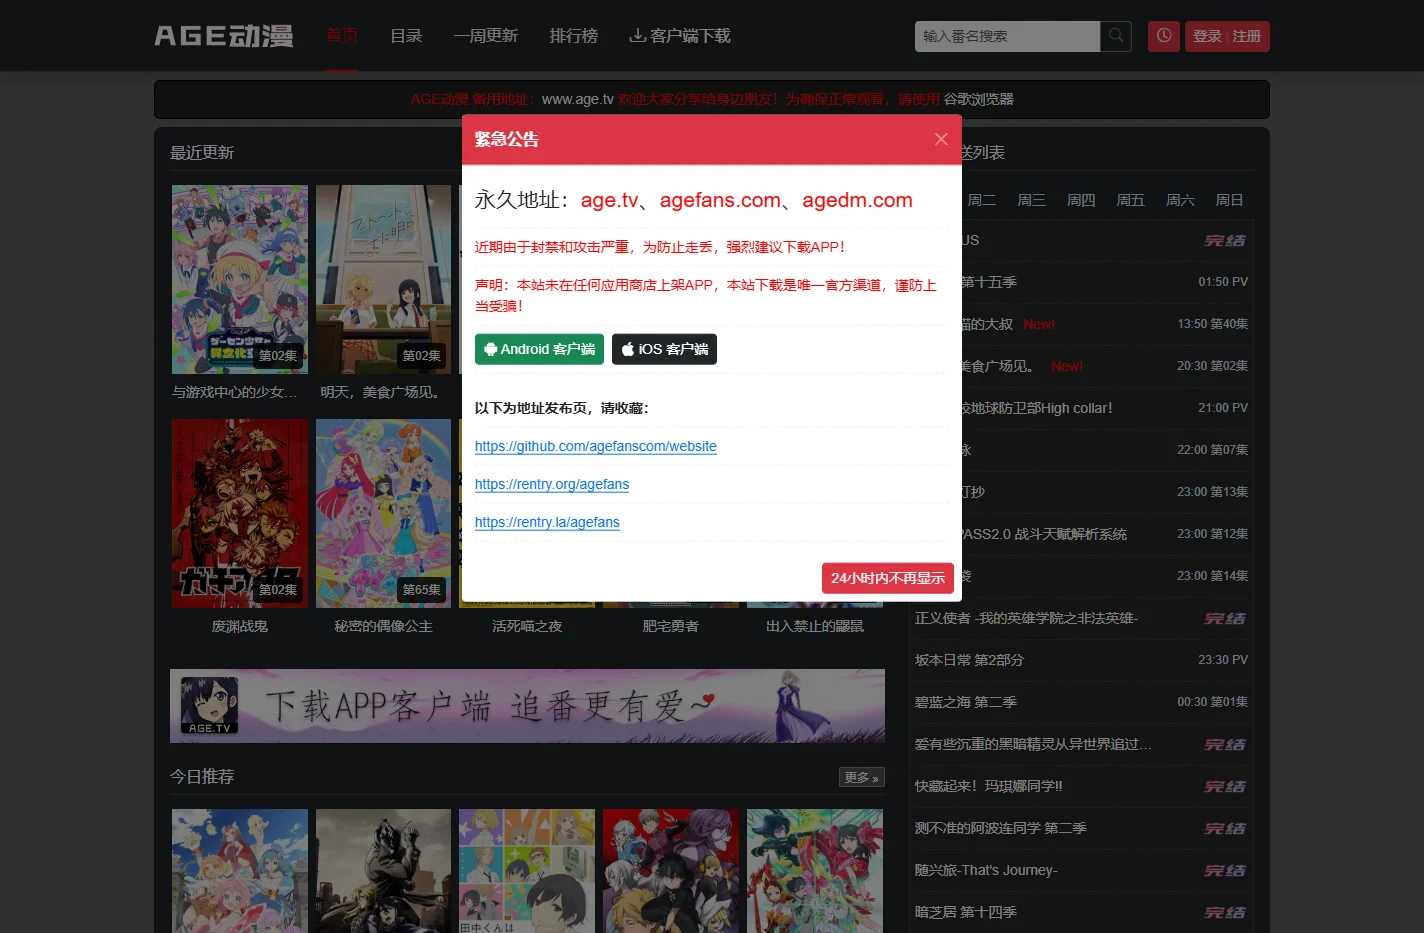Switch to 周四 schedule tab

click(1081, 200)
